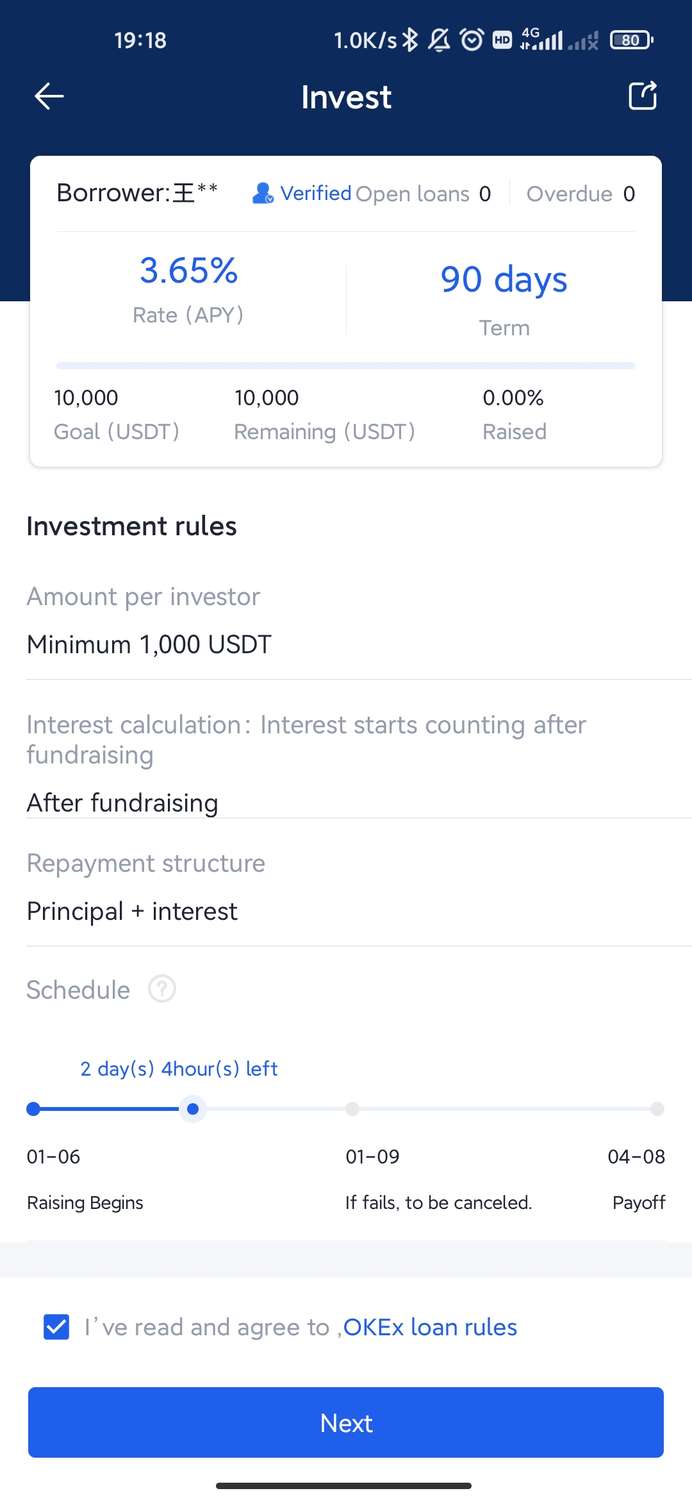Open the share icon in header

(x=642, y=95)
